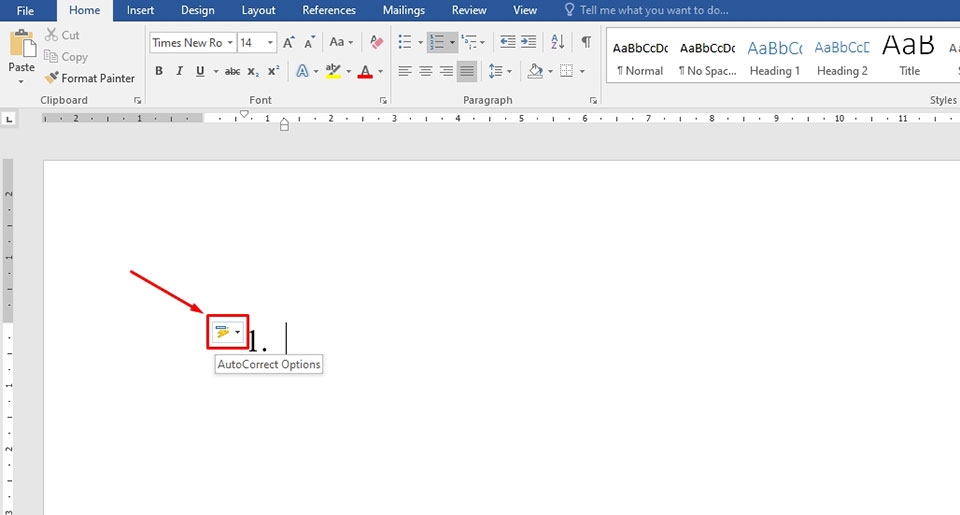The image size is (960, 515).
Task: Expand the font size dropdown
Action: click(x=270, y=42)
